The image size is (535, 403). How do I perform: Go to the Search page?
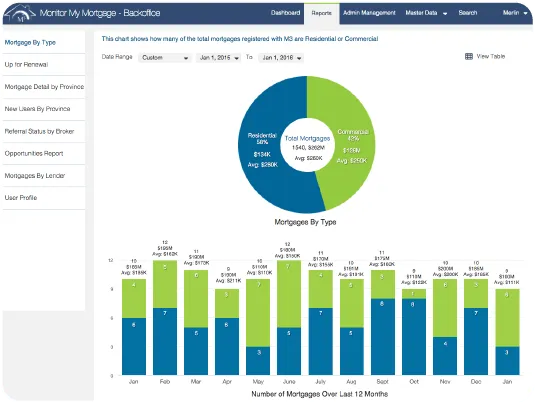click(467, 13)
